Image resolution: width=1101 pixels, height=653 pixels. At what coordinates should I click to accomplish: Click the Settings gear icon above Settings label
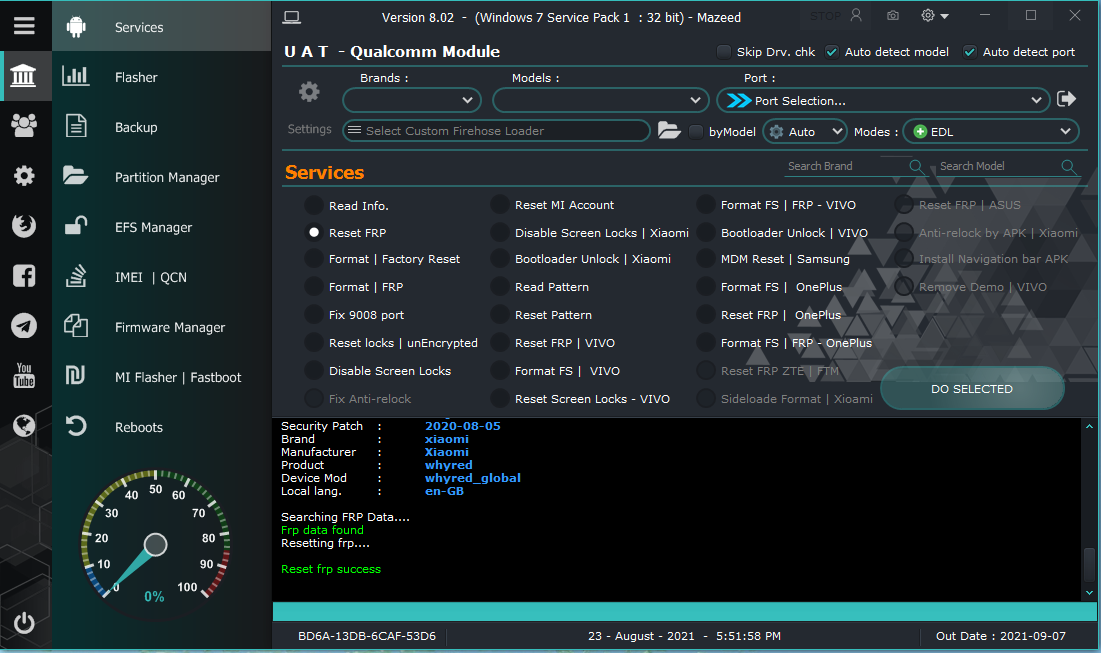[x=309, y=91]
